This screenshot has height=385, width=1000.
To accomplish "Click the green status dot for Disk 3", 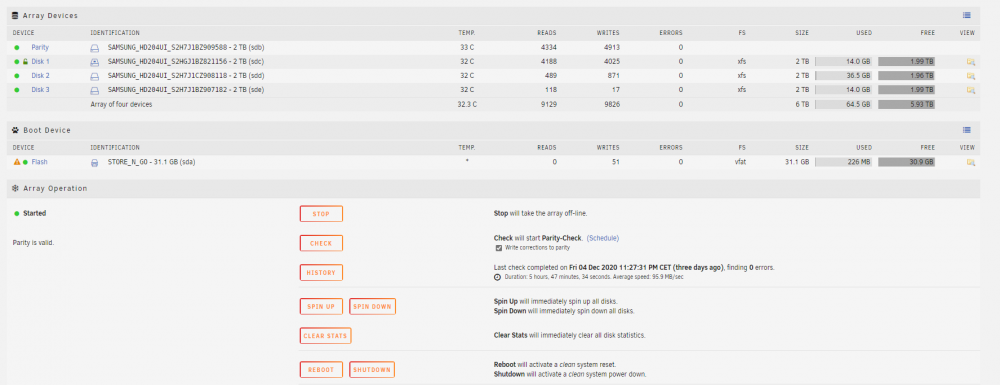I will (x=17, y=90).
